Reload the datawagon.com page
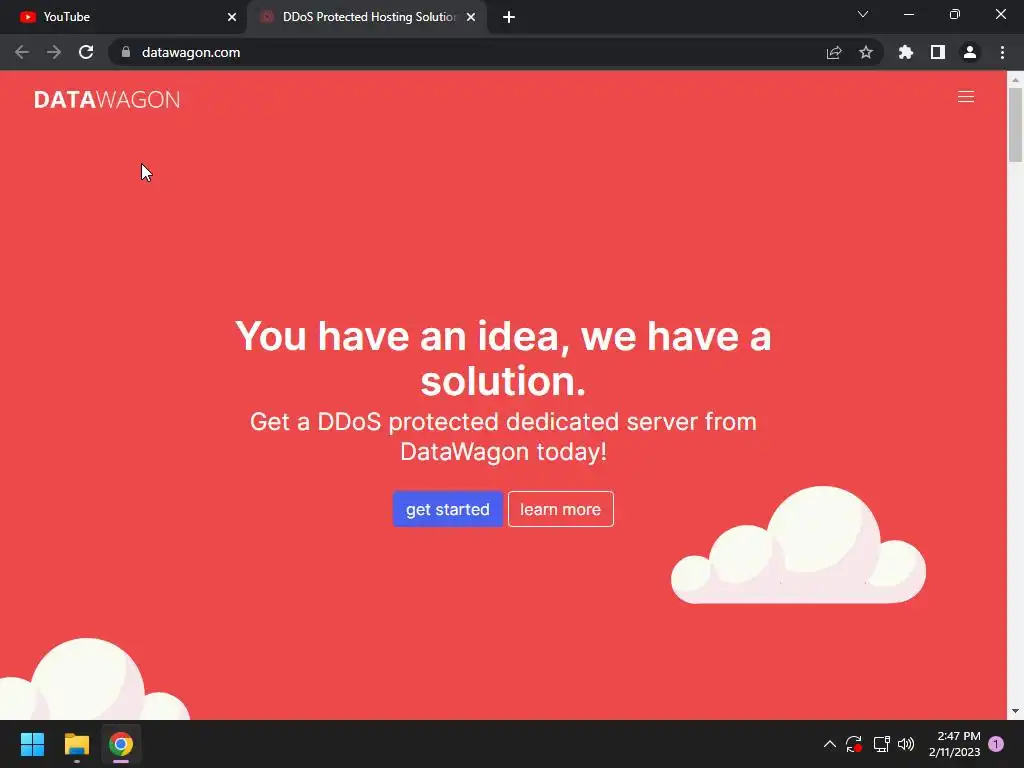This screenshot has width=1024, height=768. (86, 52)
